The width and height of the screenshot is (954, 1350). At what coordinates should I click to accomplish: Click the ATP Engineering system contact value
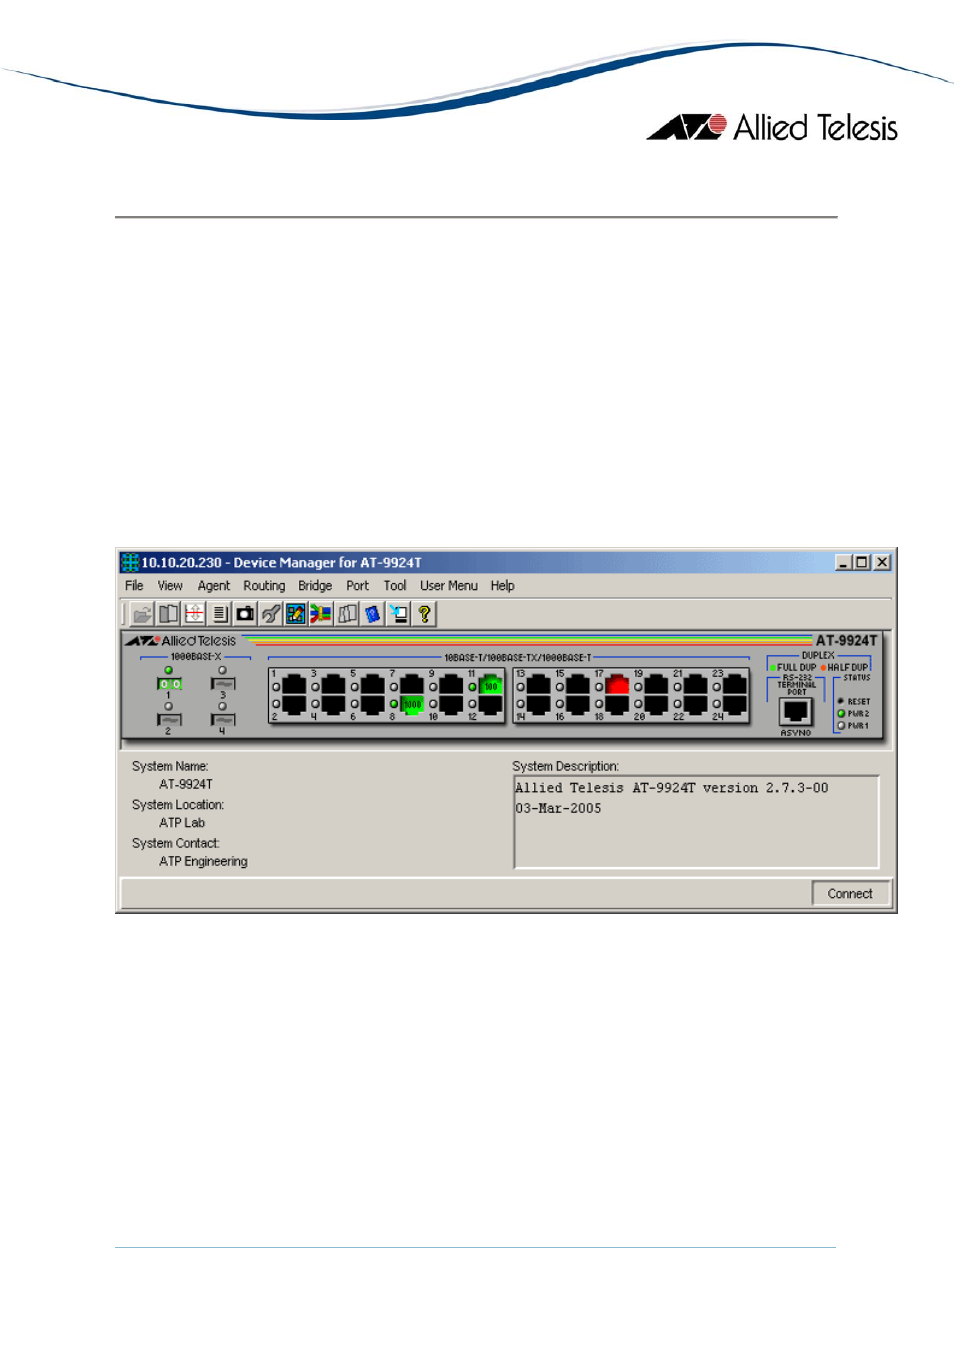tap(203, 861)
